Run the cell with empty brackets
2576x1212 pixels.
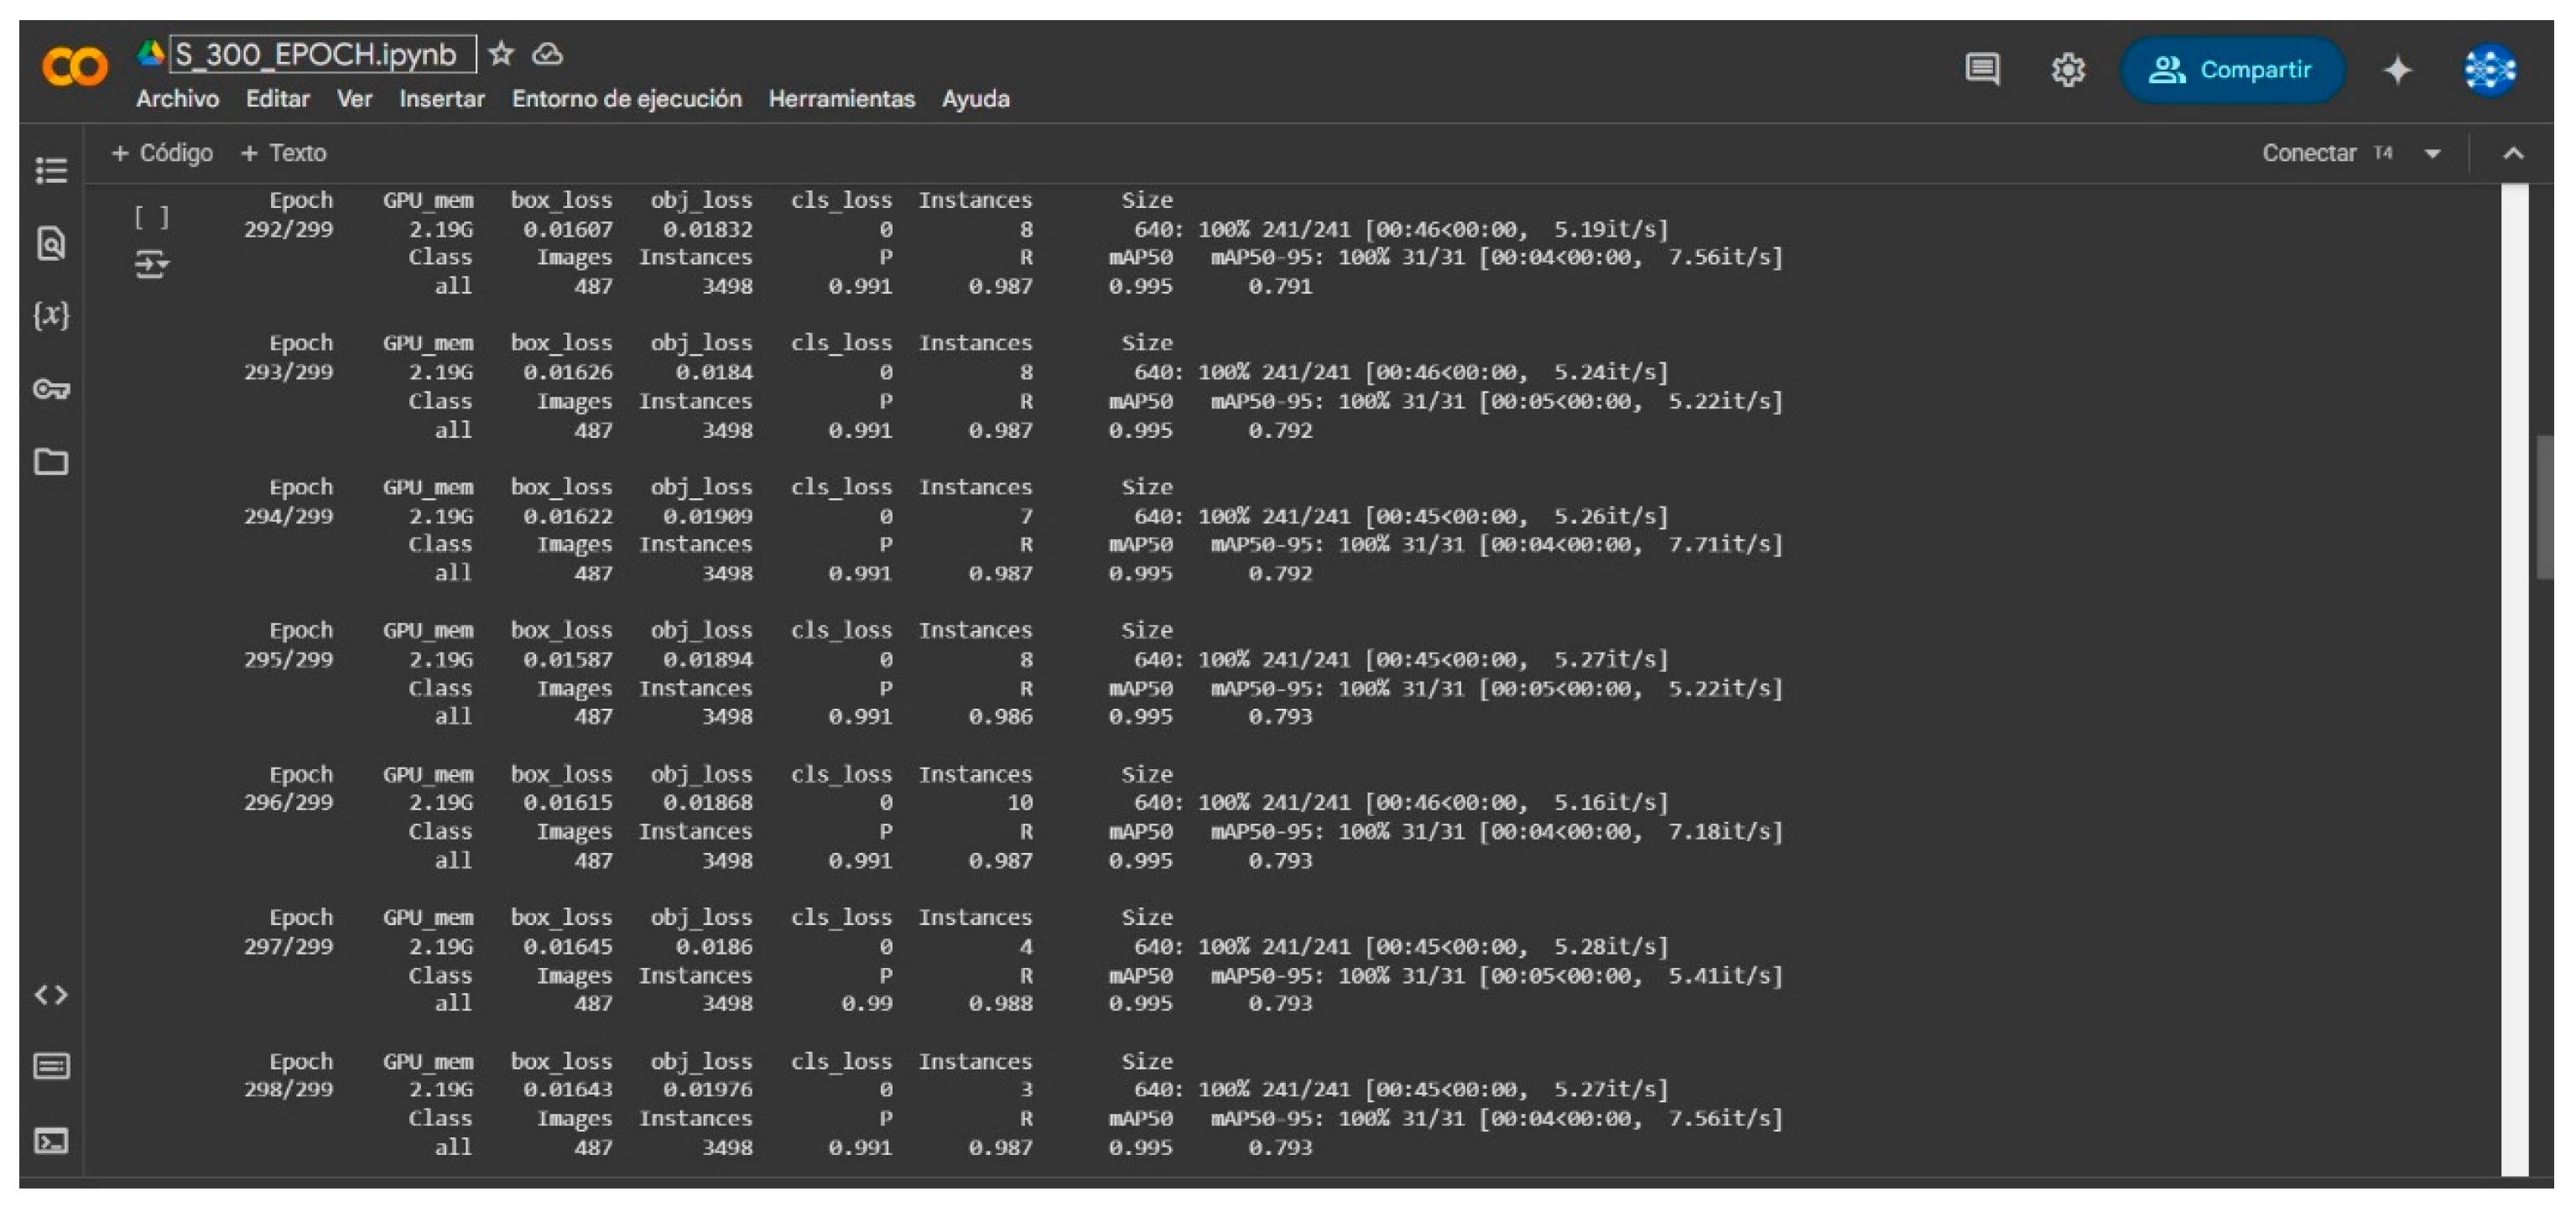[152, 217]
